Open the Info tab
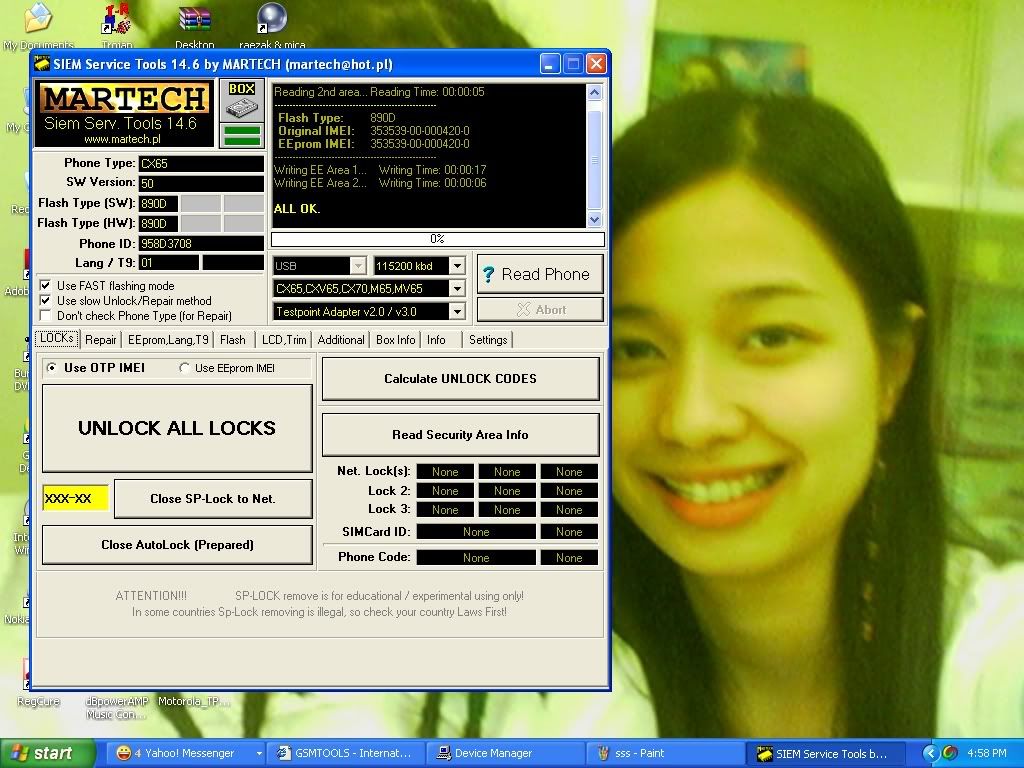Image resolution: width=1024 pixels, height=768 pixels. click(x=436, y=340)
